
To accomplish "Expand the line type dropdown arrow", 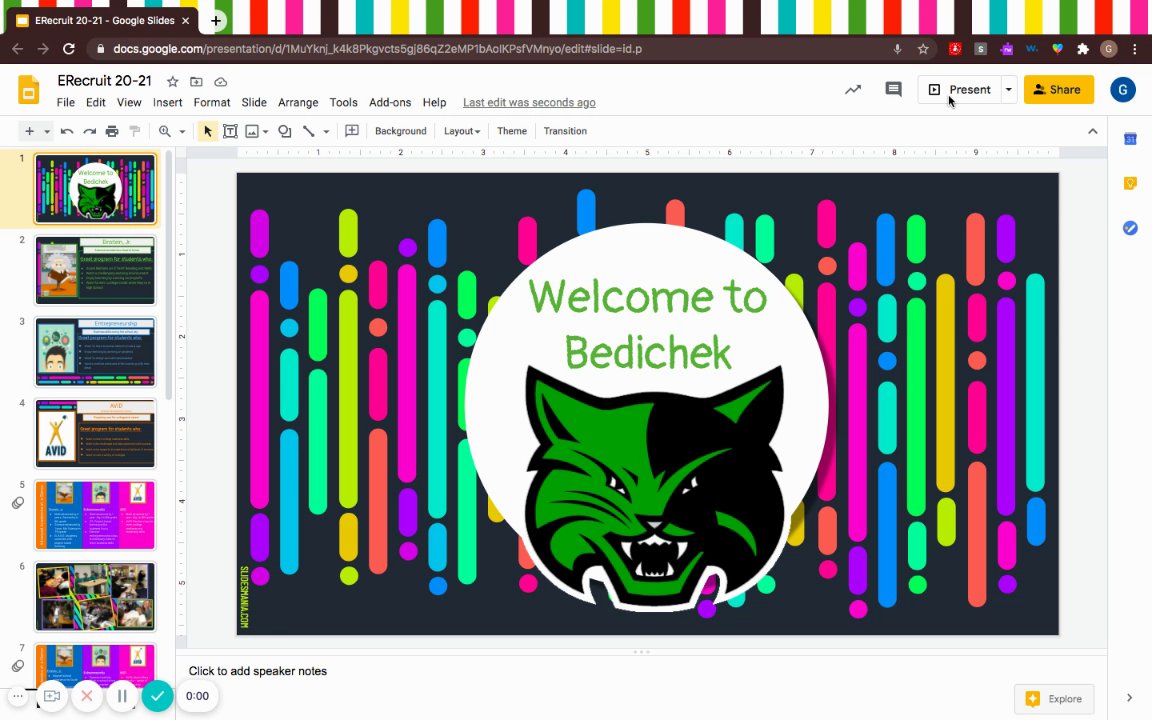I will coord(325,132).
